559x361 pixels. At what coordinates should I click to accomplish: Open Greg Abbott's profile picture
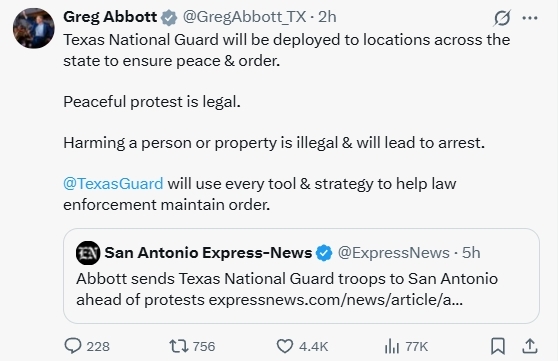coord(34,28)
